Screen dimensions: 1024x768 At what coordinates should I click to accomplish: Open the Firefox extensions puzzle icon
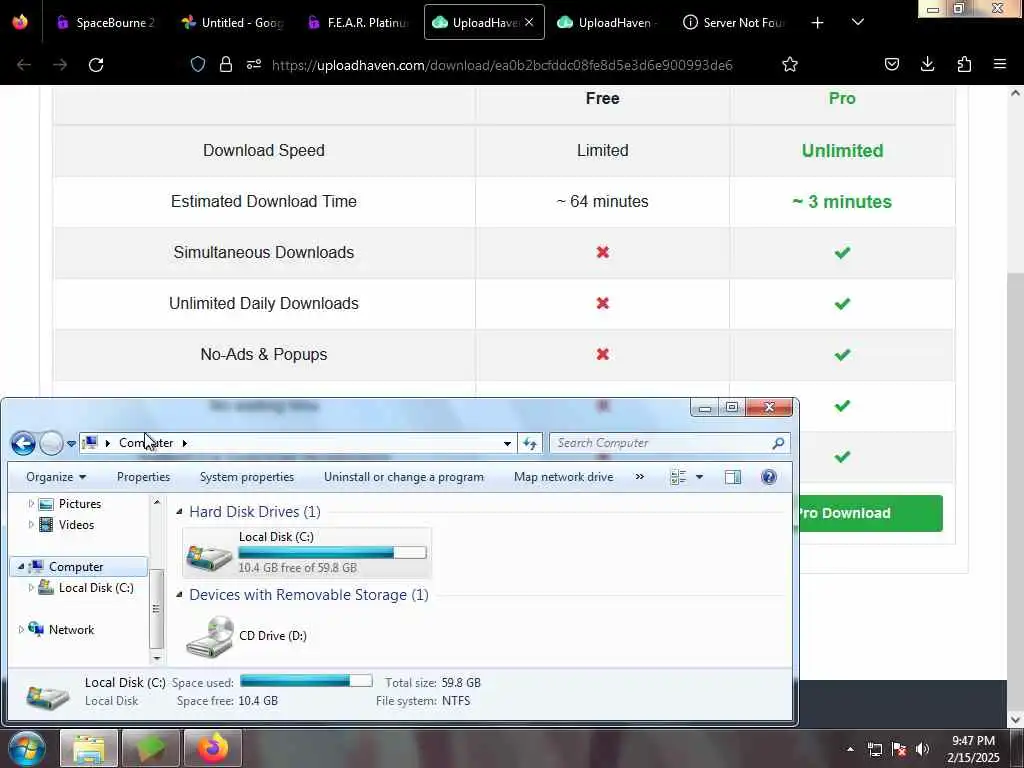[964, 64]
